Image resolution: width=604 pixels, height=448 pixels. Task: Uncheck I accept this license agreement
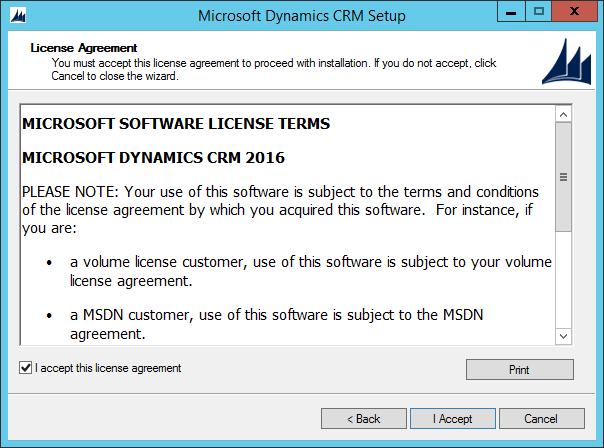[x=25, y=368]
